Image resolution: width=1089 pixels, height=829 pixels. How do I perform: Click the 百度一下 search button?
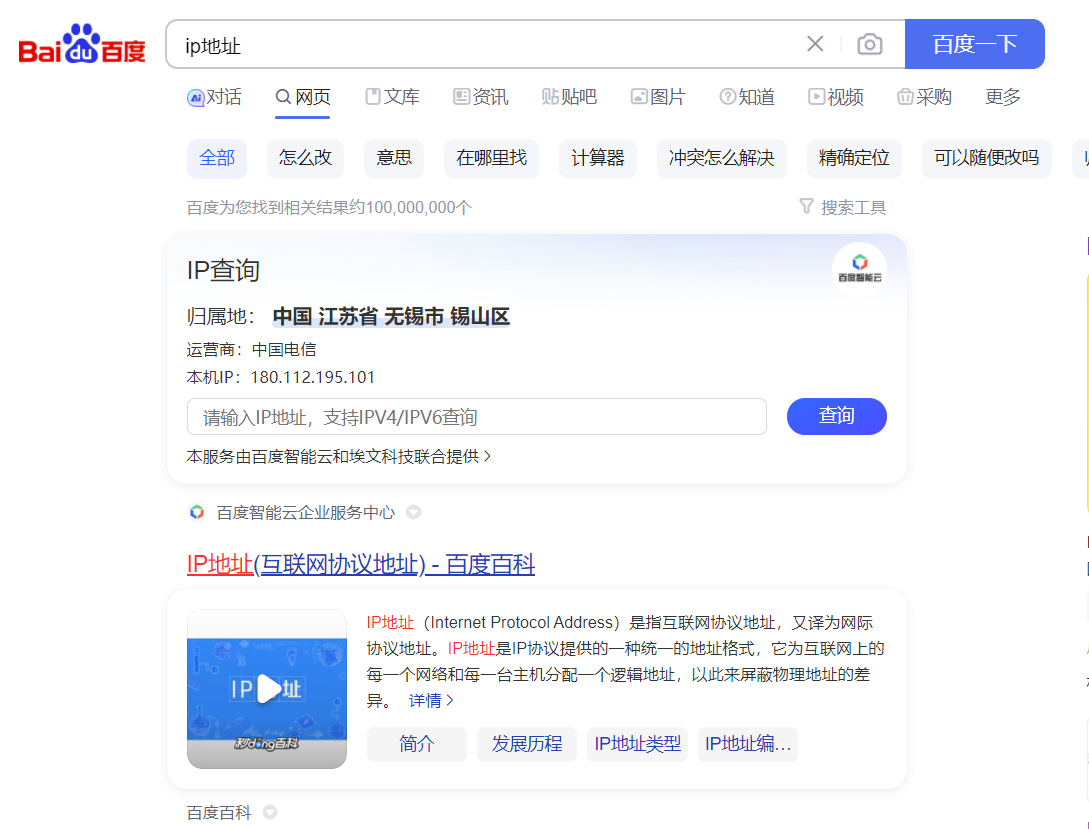point(974,44)
